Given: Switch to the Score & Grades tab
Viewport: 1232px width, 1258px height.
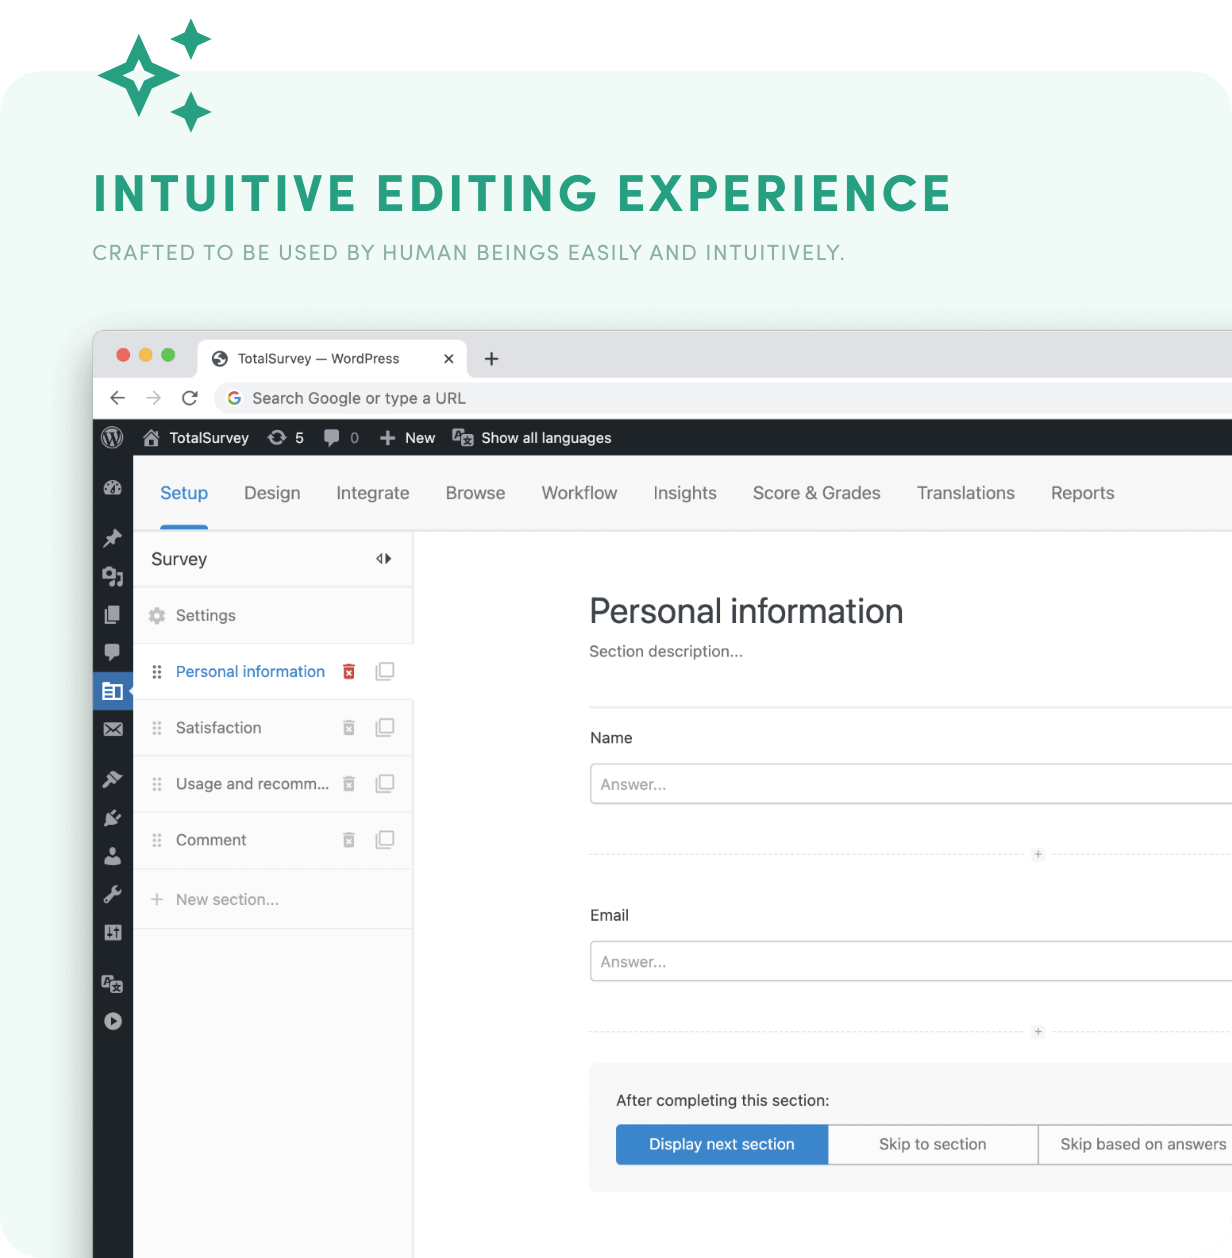Looking at the screenshot, I should 817,493.
